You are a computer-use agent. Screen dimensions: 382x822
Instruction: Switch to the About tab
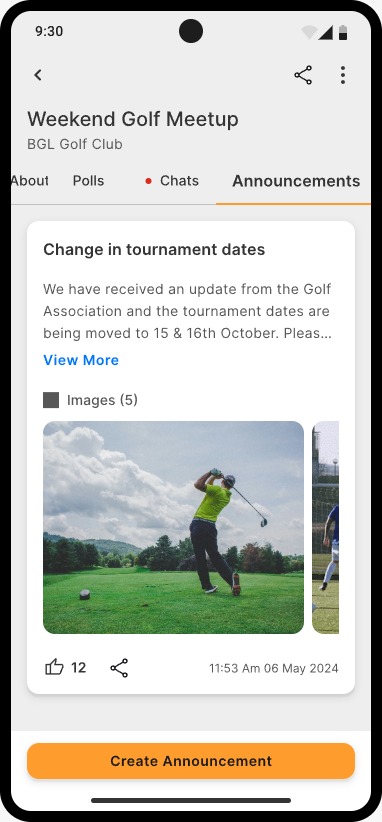29,181
